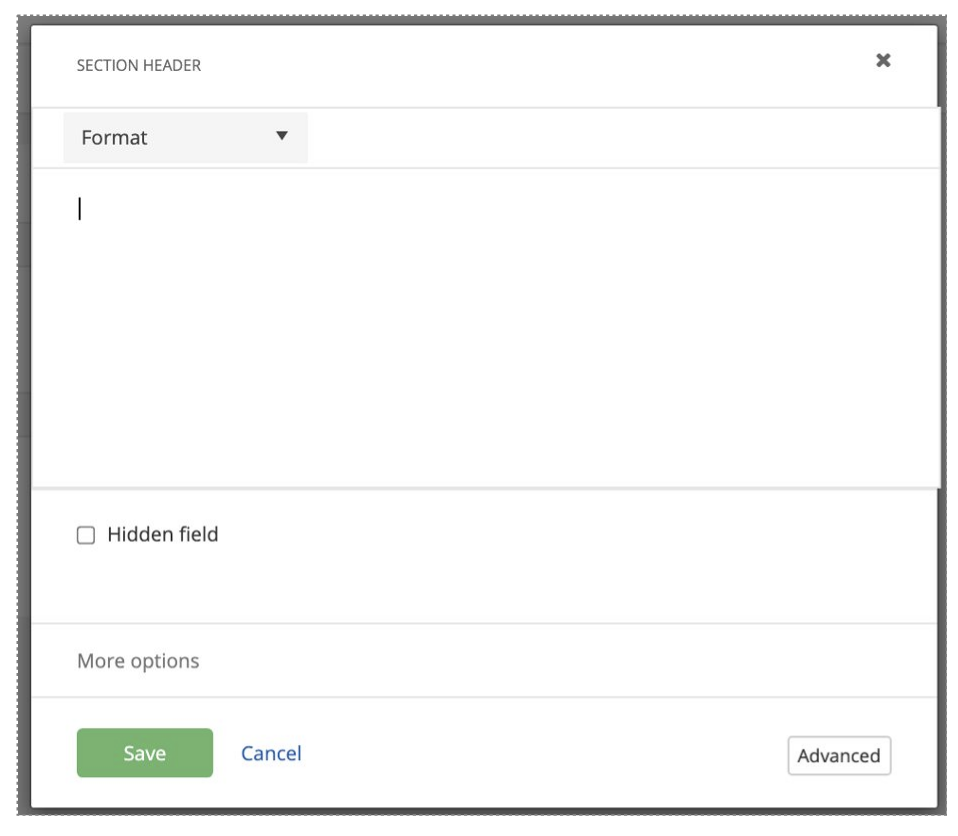Open the Advanced settings
Viewport: 958px width, 836px height.
[x=838, y=756]
